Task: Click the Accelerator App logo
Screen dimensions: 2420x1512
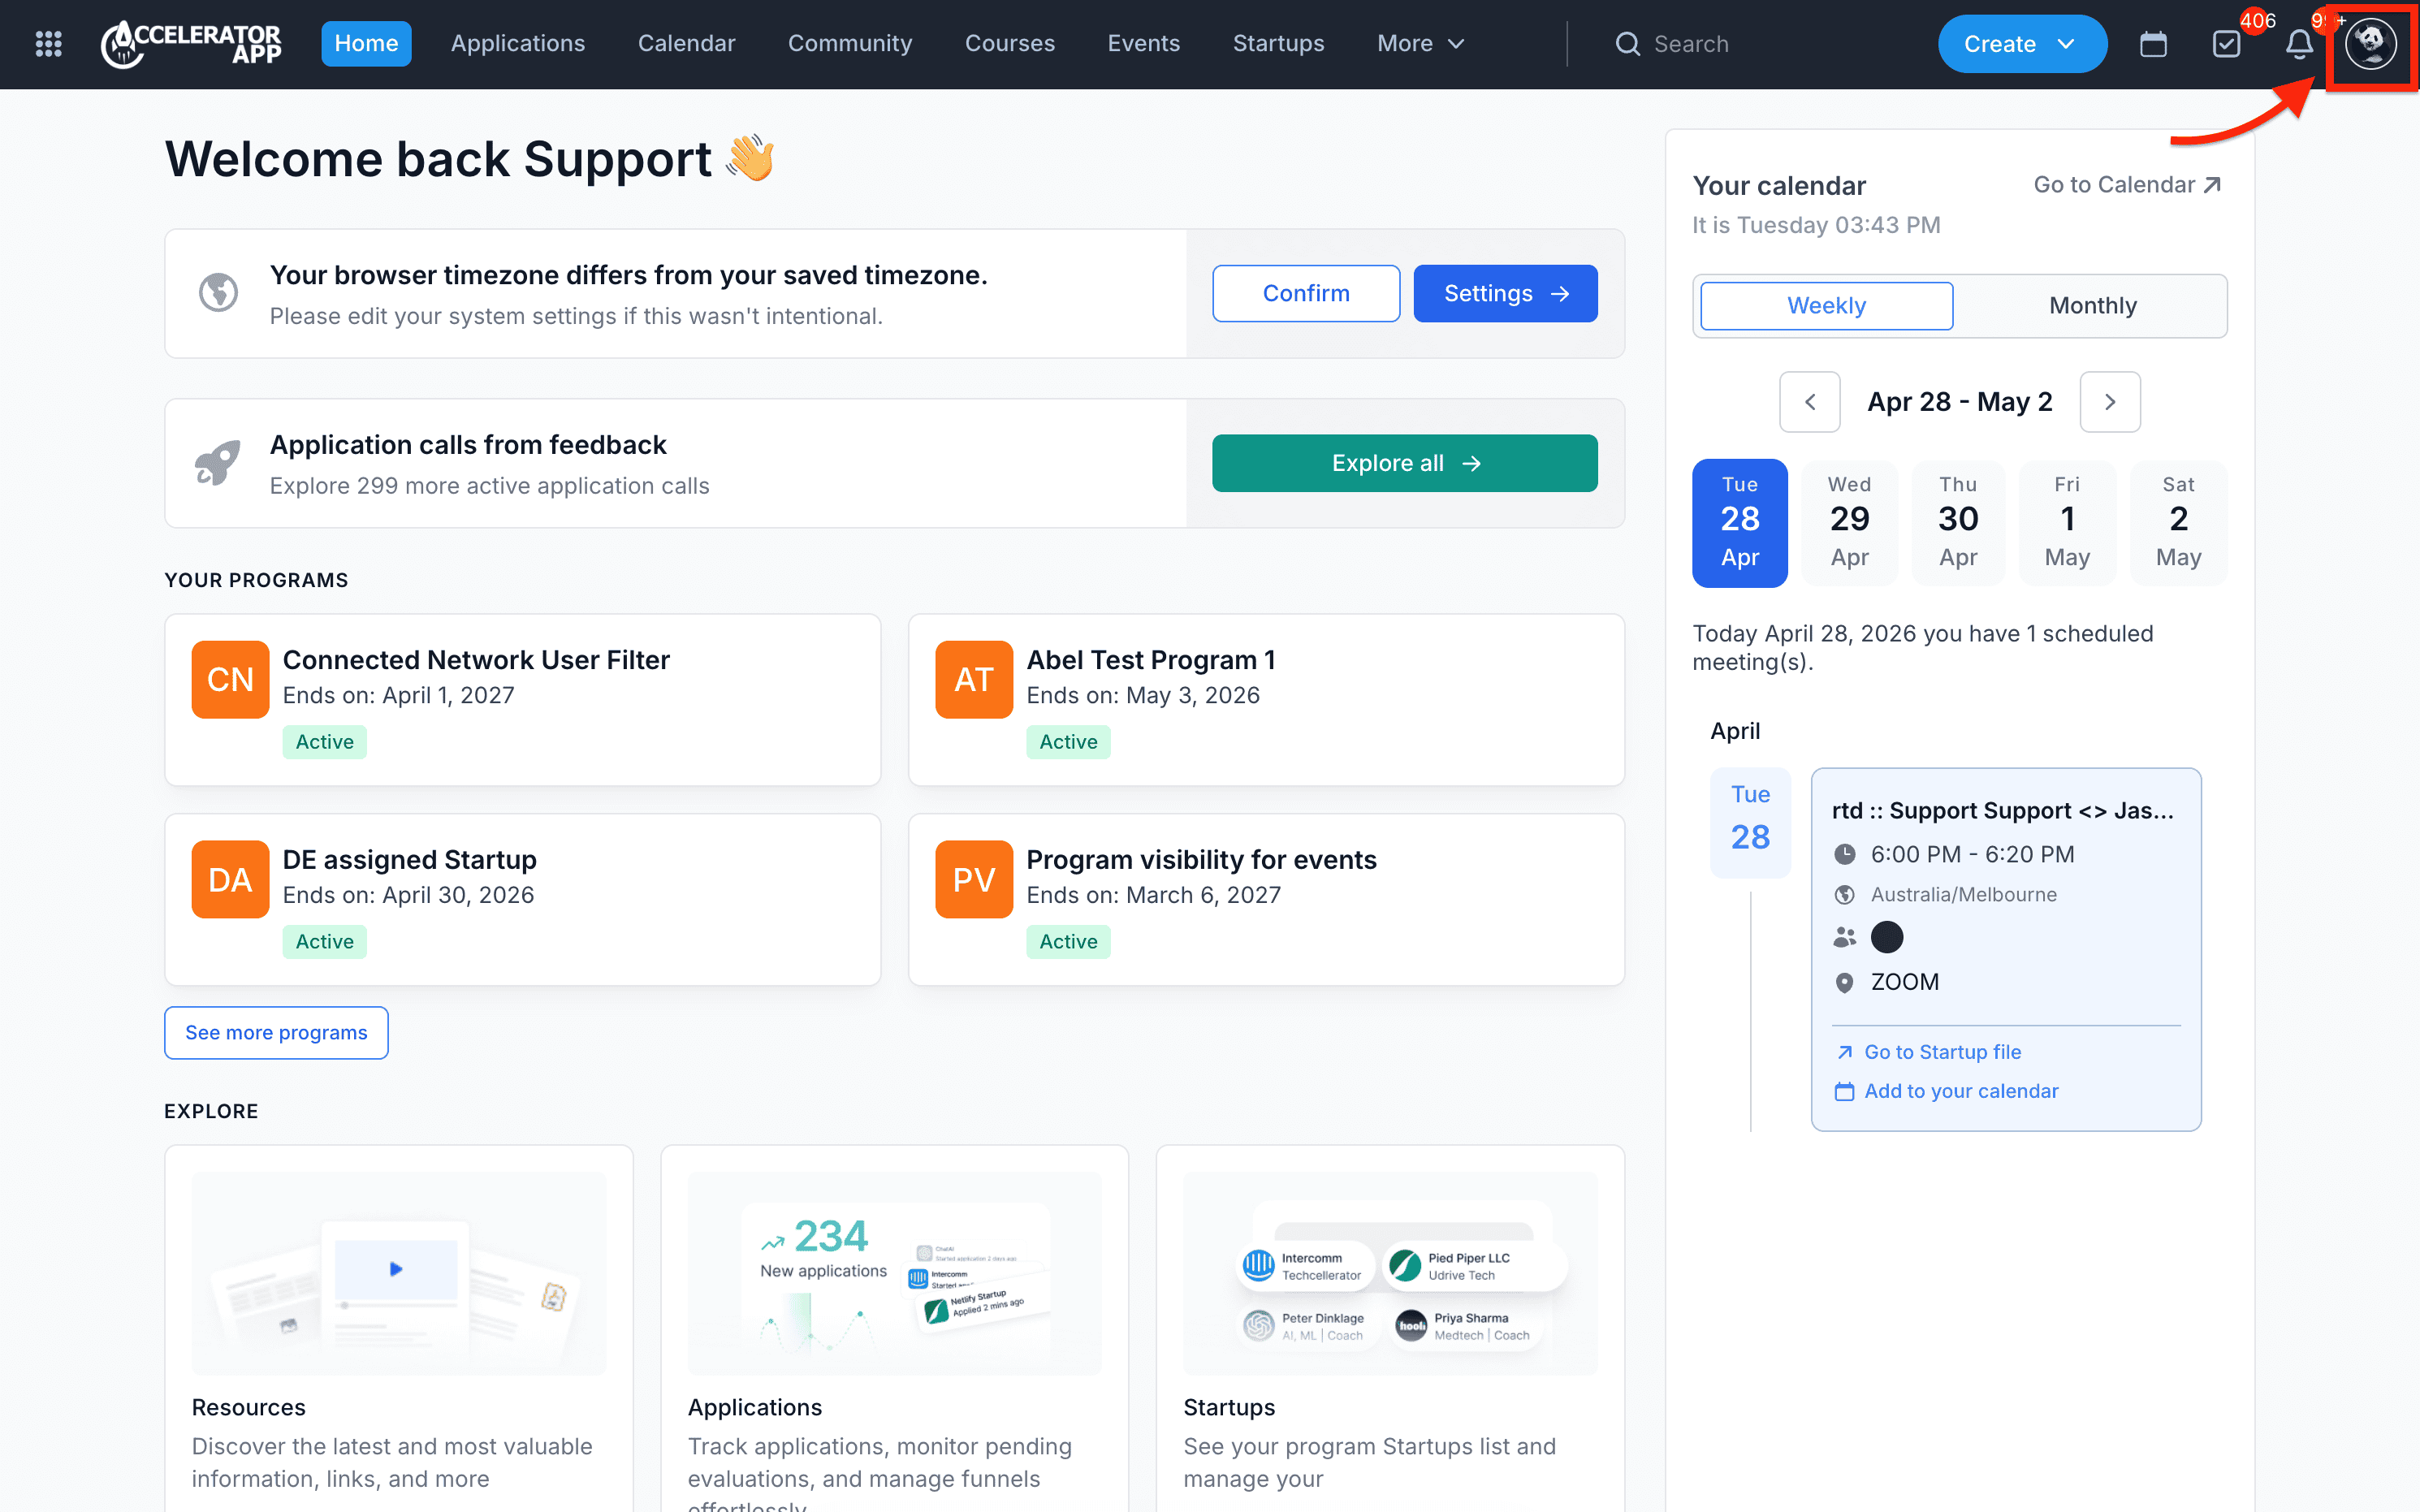Action: (x=192, y=43)
